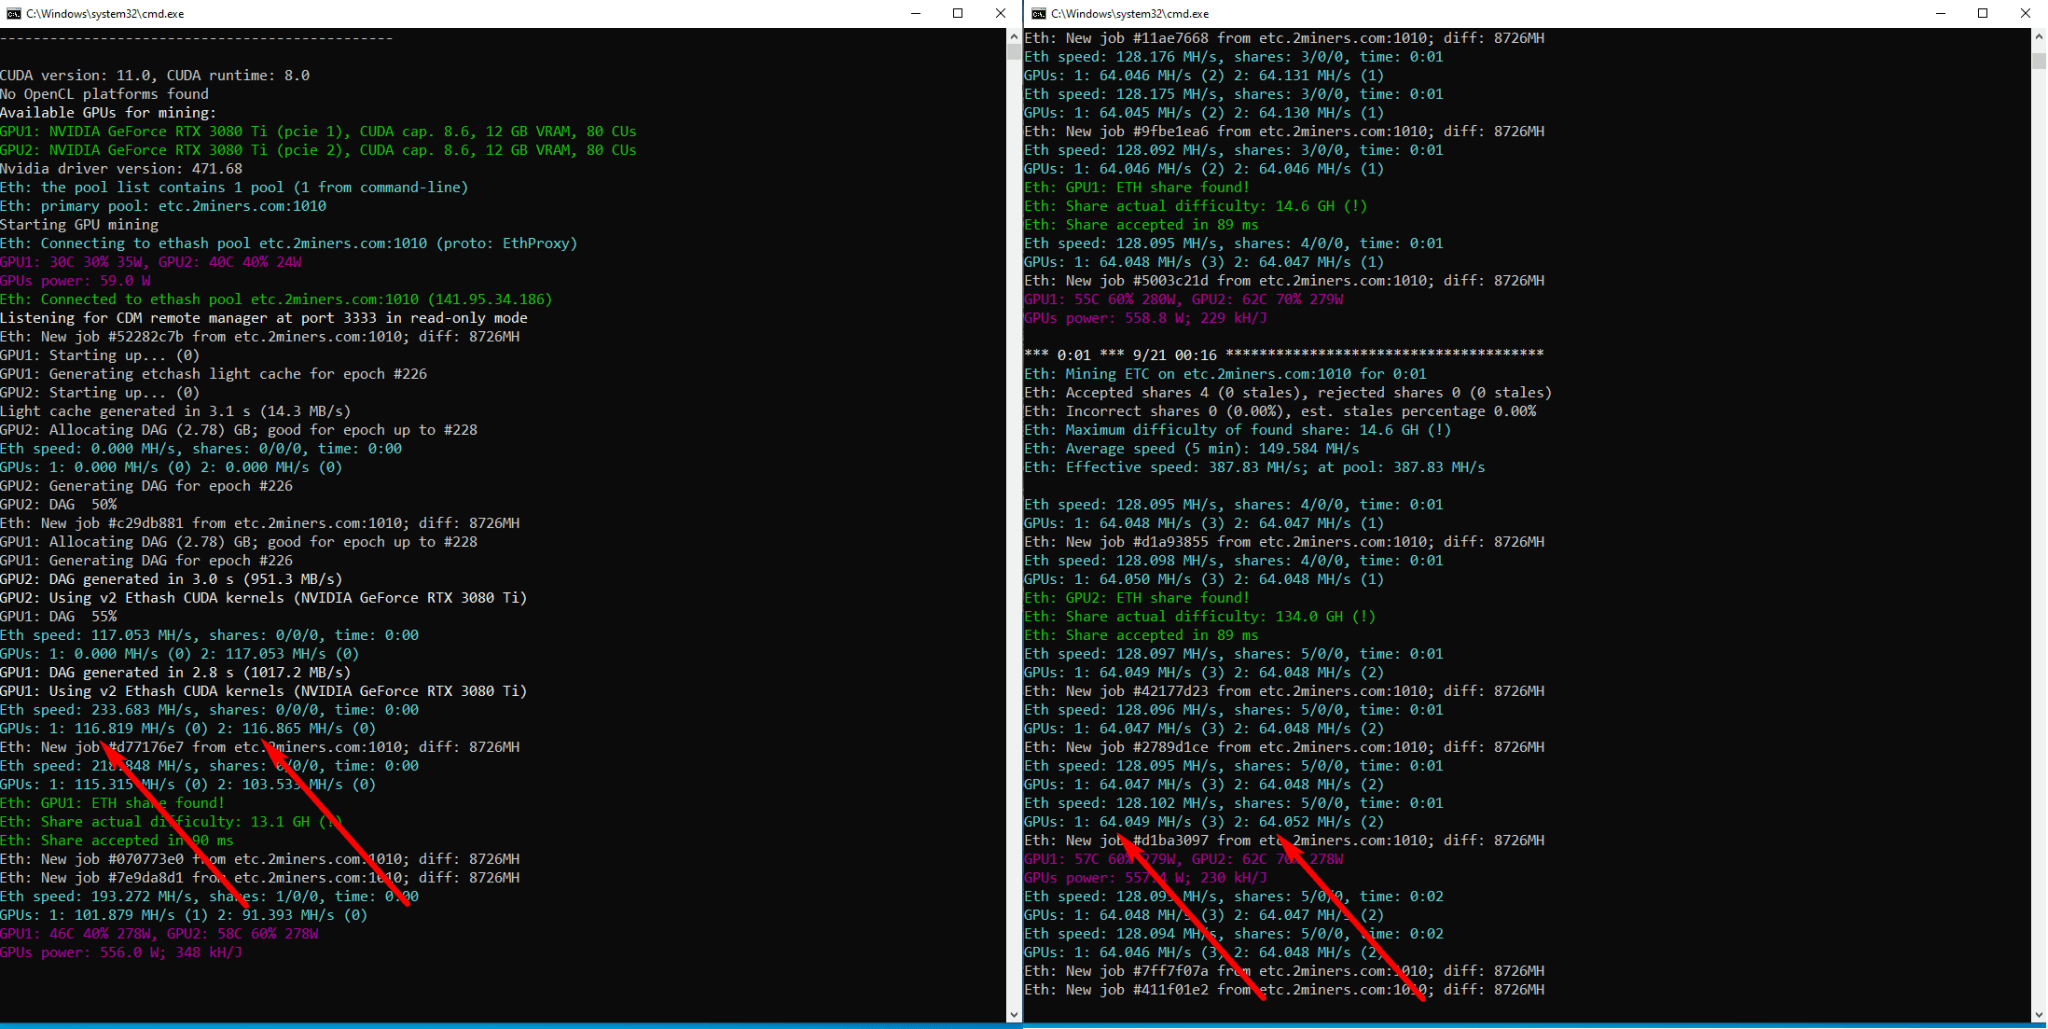Click the GPU1 NVIDIA GeForce RTX 3080 Ti line

click(318, 131)
